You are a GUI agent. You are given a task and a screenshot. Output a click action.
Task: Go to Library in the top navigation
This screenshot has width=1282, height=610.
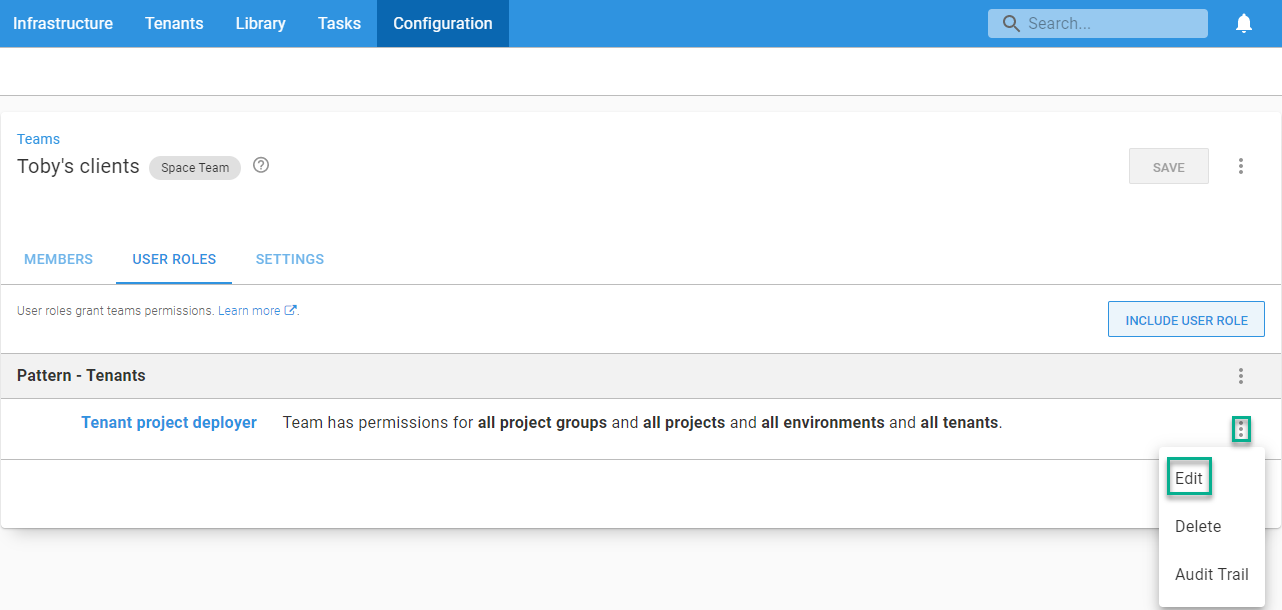260,23
